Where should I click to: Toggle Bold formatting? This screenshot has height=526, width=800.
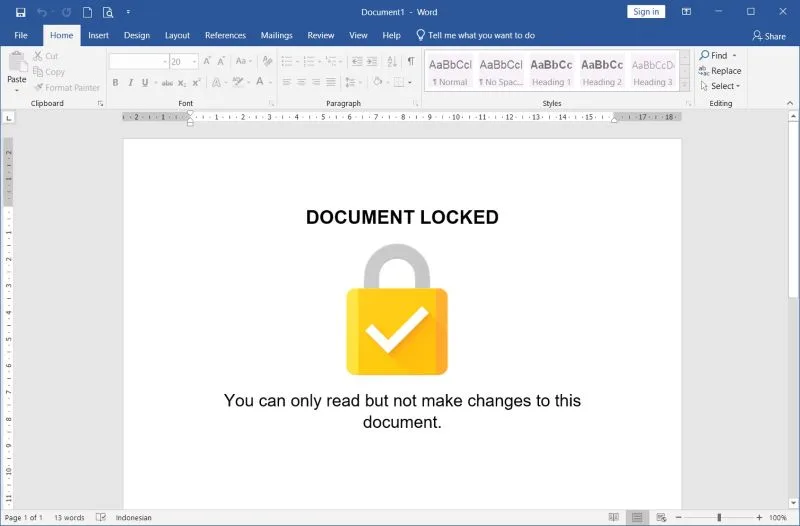115,83
